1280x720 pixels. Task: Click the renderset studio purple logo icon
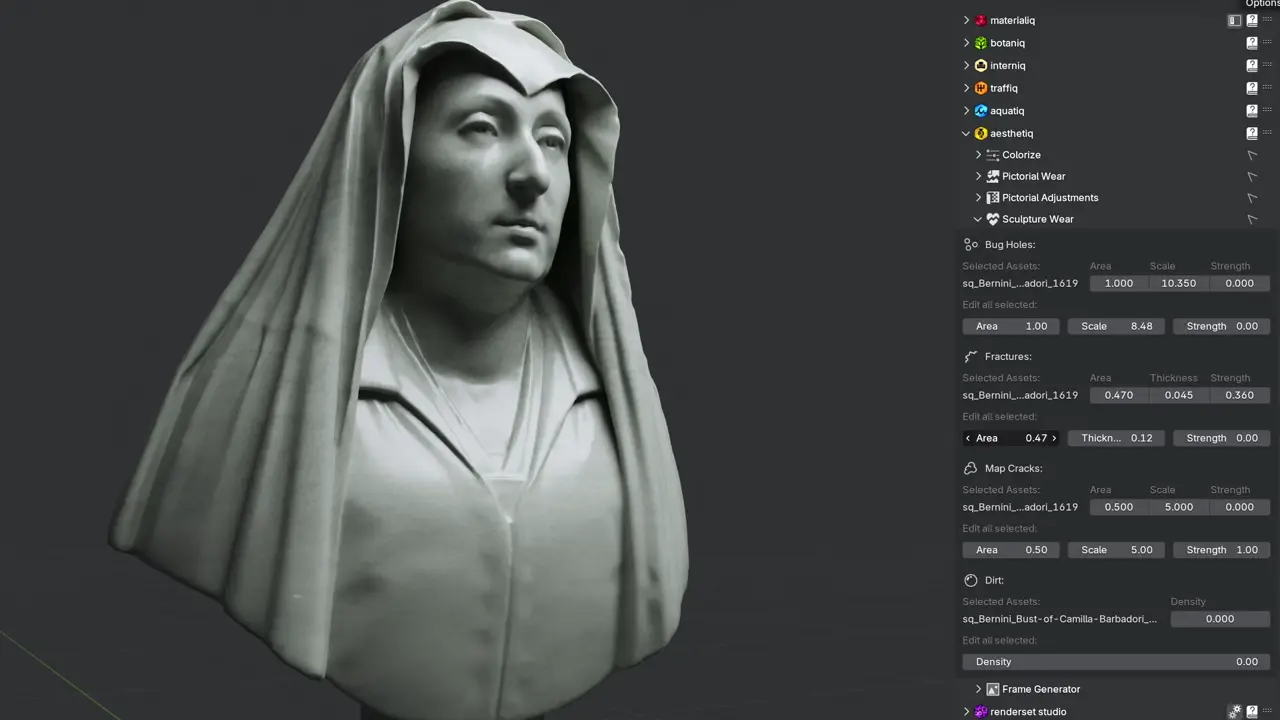point(981,712)
